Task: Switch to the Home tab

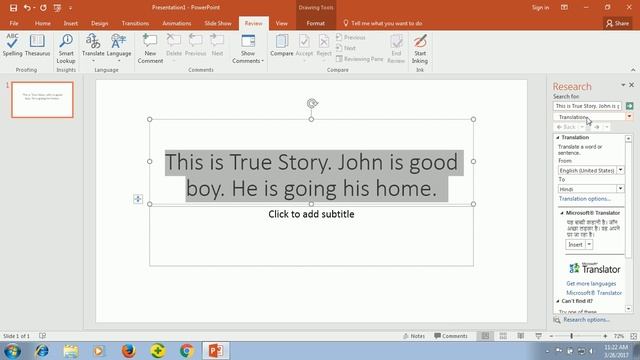Action: point(42,23)
